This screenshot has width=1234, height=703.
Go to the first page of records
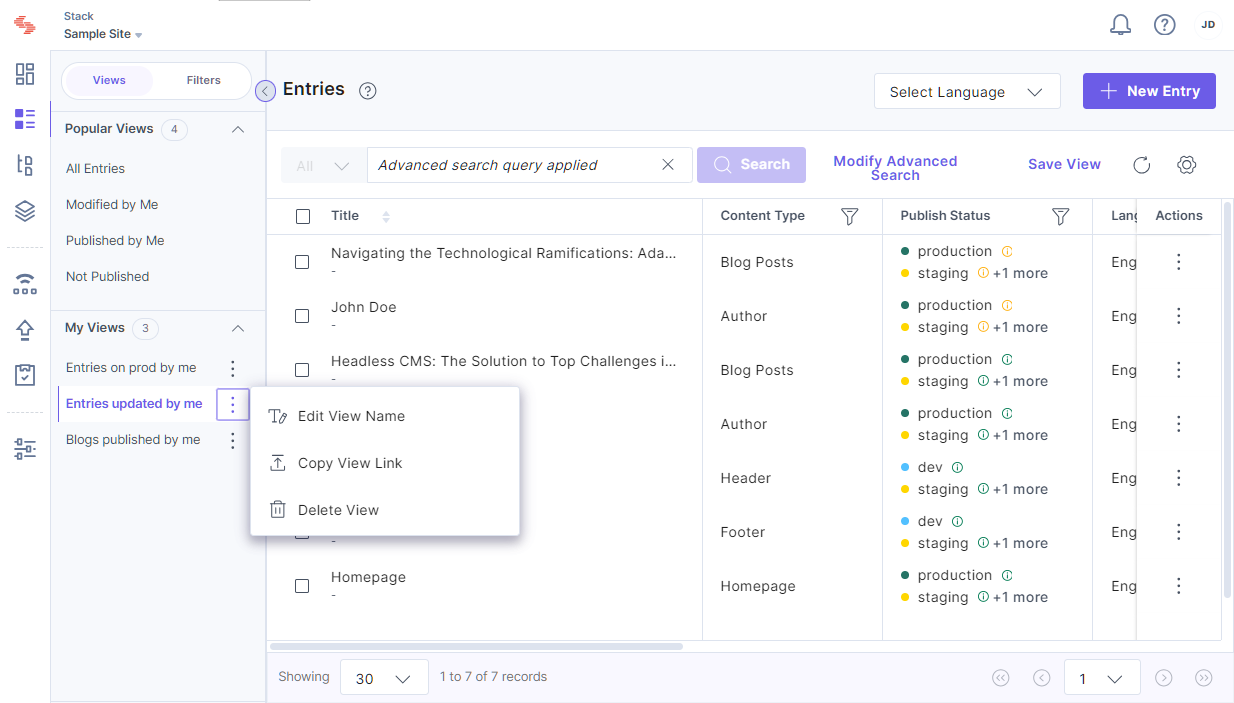1001,678
